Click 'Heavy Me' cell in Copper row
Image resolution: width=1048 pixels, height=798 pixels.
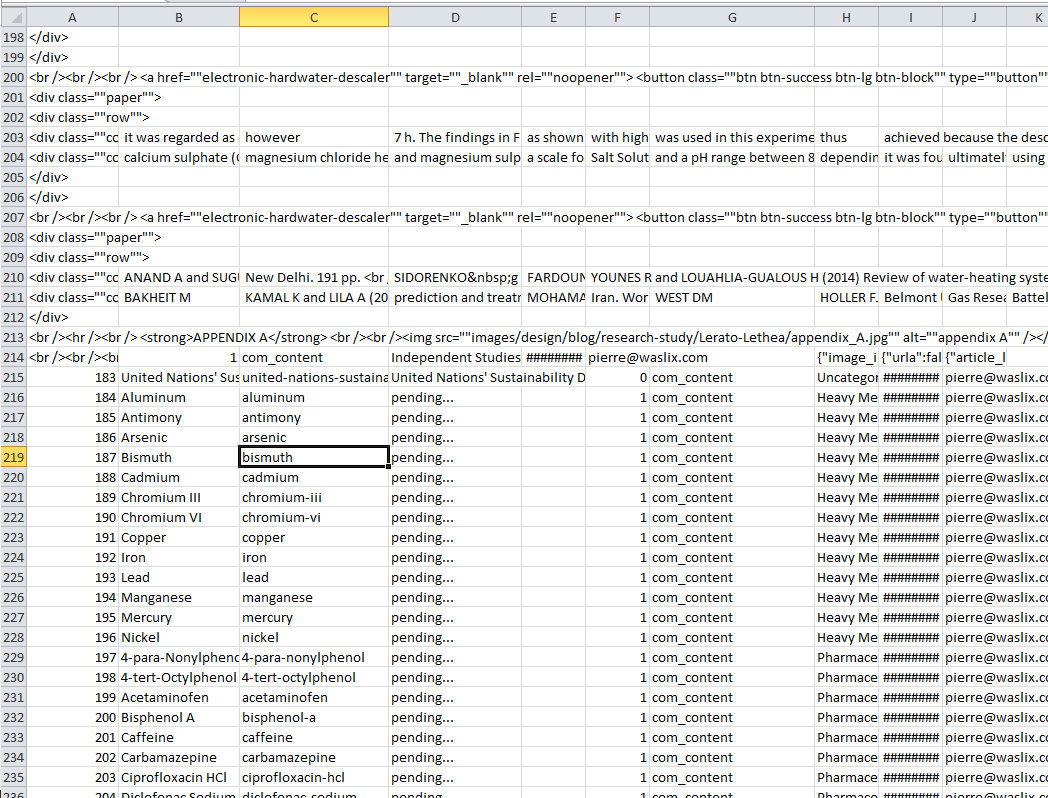click(x=846, y=537)
